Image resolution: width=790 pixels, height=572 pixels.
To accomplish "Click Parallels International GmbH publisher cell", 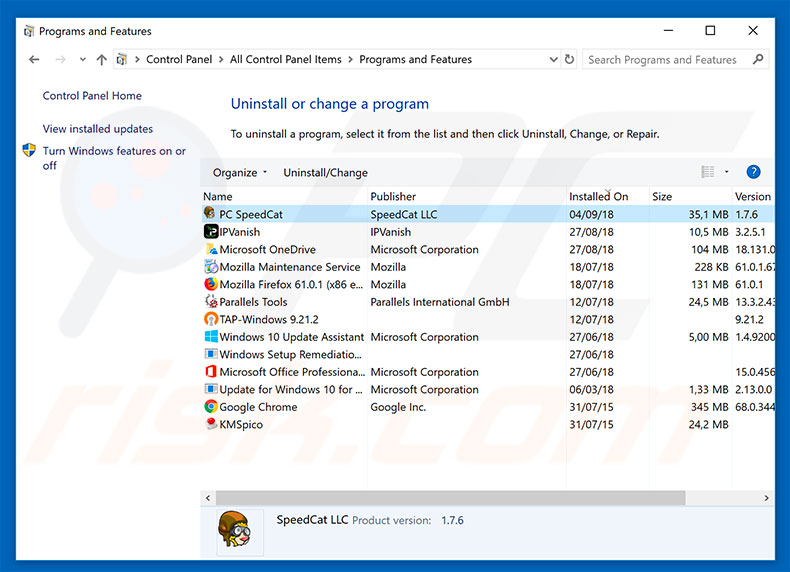I will pyautogui.click(x=440, y=302).
